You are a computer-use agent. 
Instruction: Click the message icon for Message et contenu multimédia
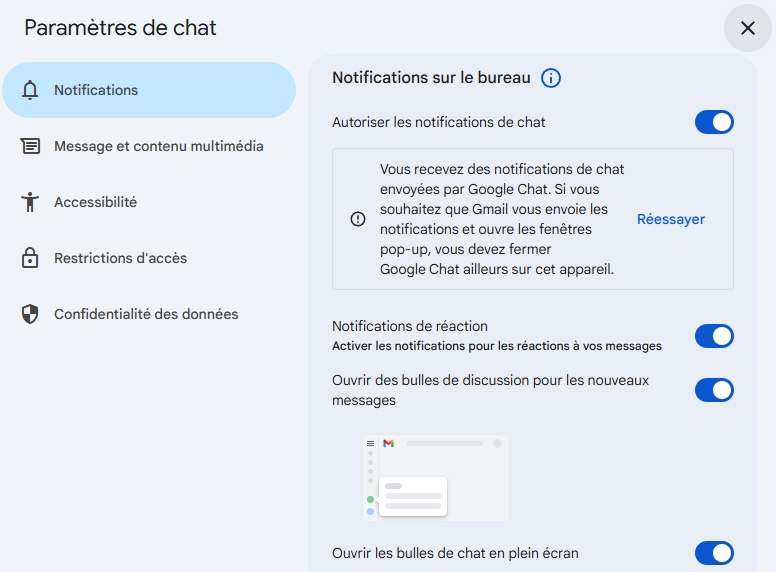pyautogui.click(x=30, y=146)
